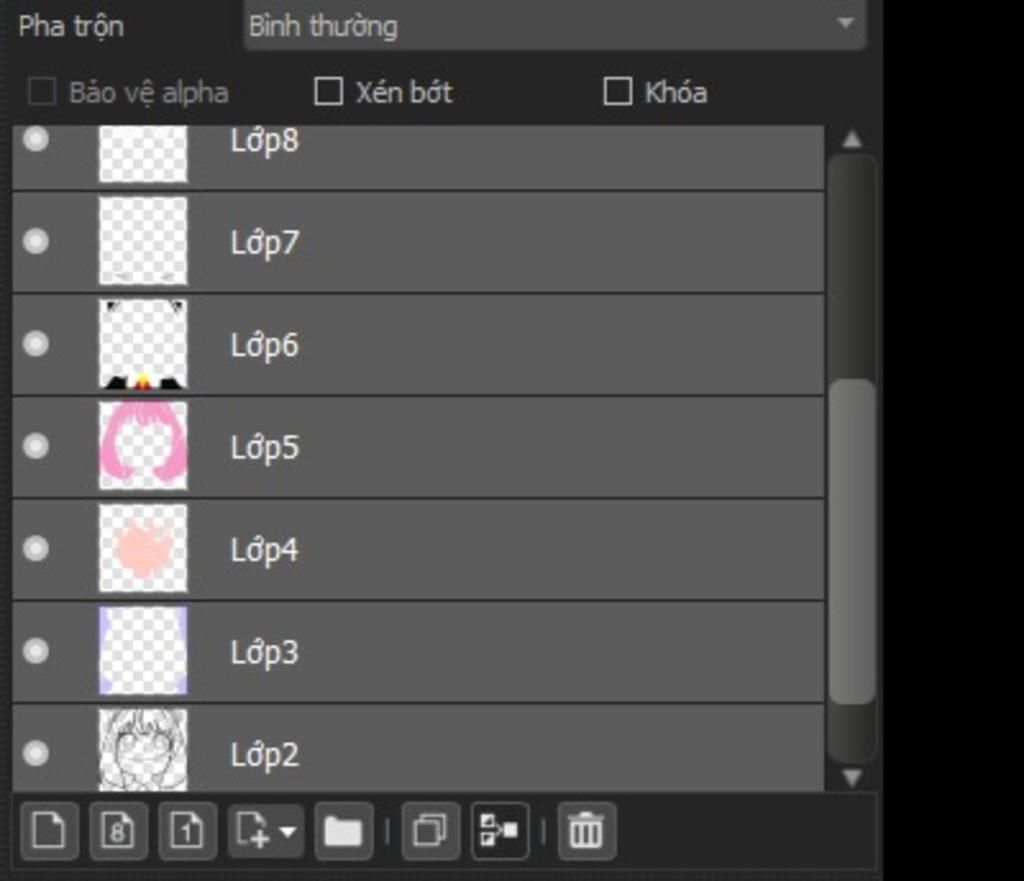This screenshot has width=1024, height=881.
Task: Merge layer down with the merge icon
Action: tap(500, 831)
